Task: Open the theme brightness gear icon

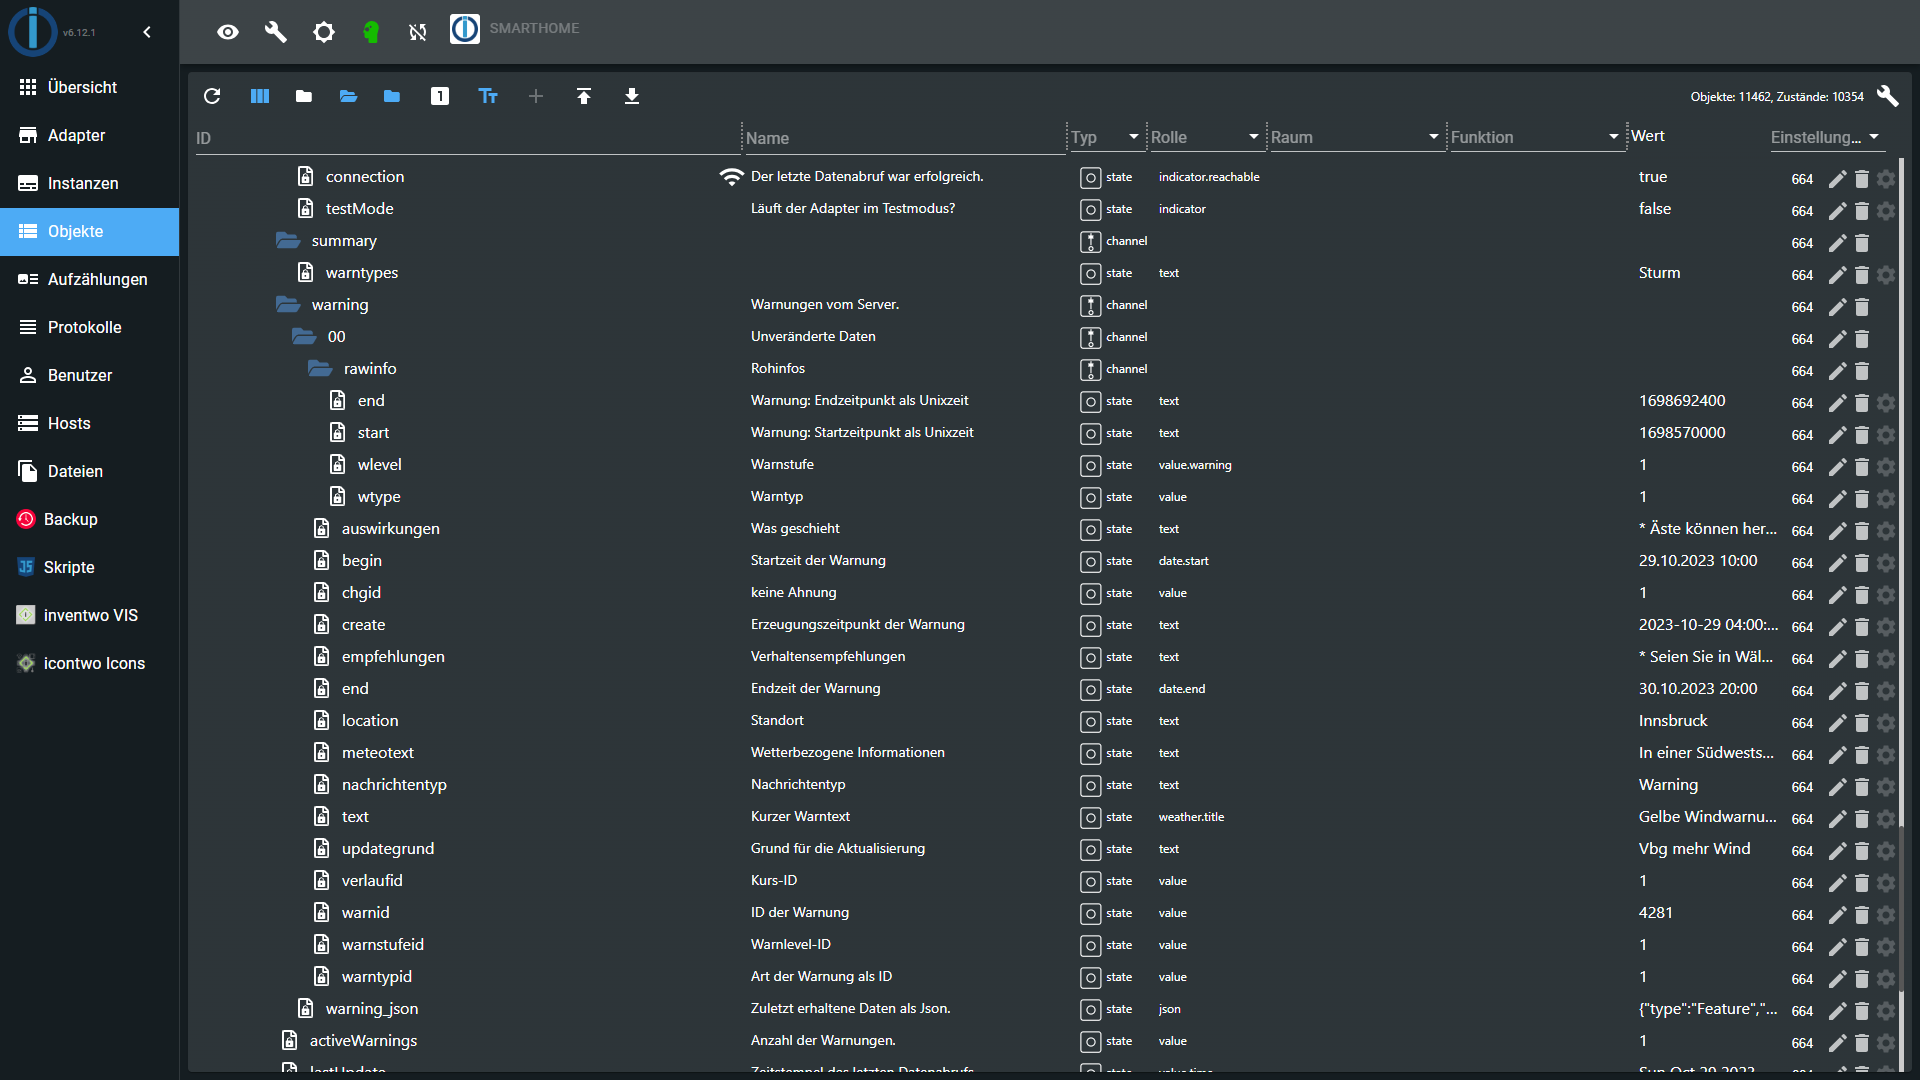Action: click(x=324, y=32)
